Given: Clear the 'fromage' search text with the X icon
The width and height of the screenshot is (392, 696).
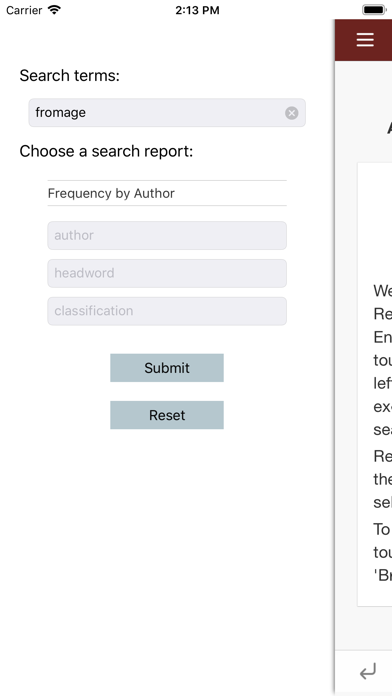Looking at the screenshot, I should click(x=292, y=113).
